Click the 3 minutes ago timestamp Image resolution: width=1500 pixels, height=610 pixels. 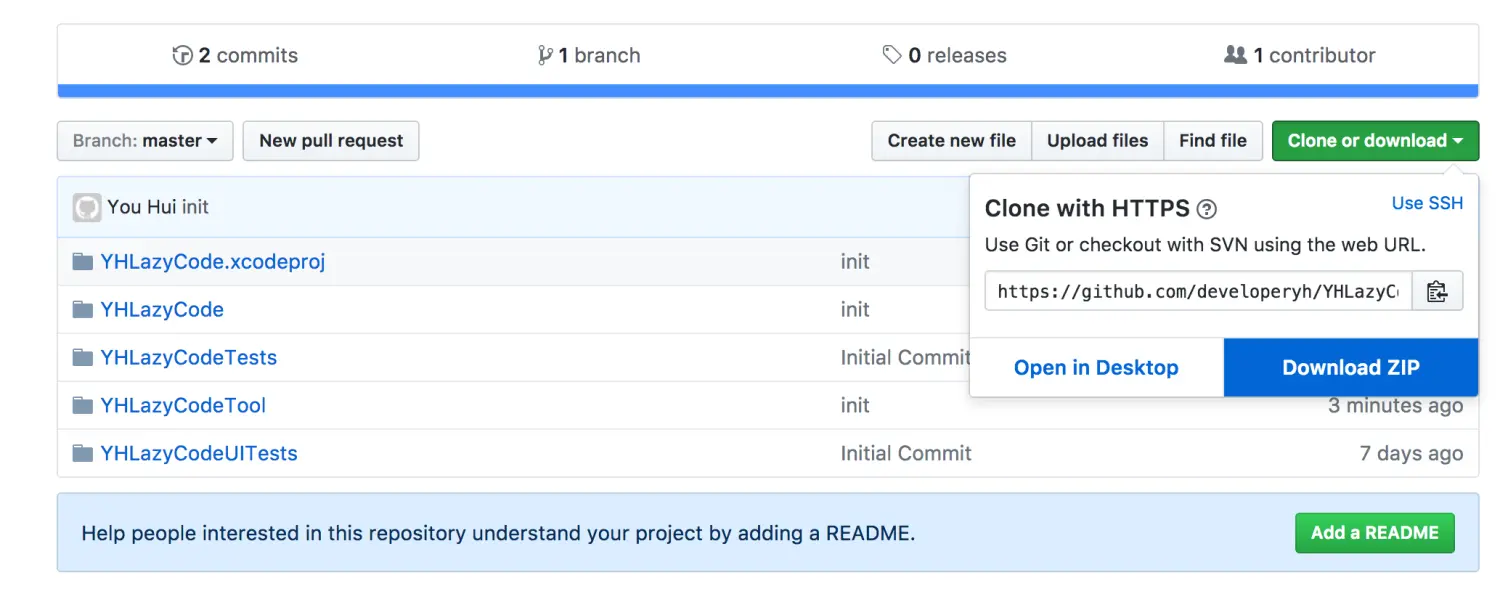(1395, 406)
